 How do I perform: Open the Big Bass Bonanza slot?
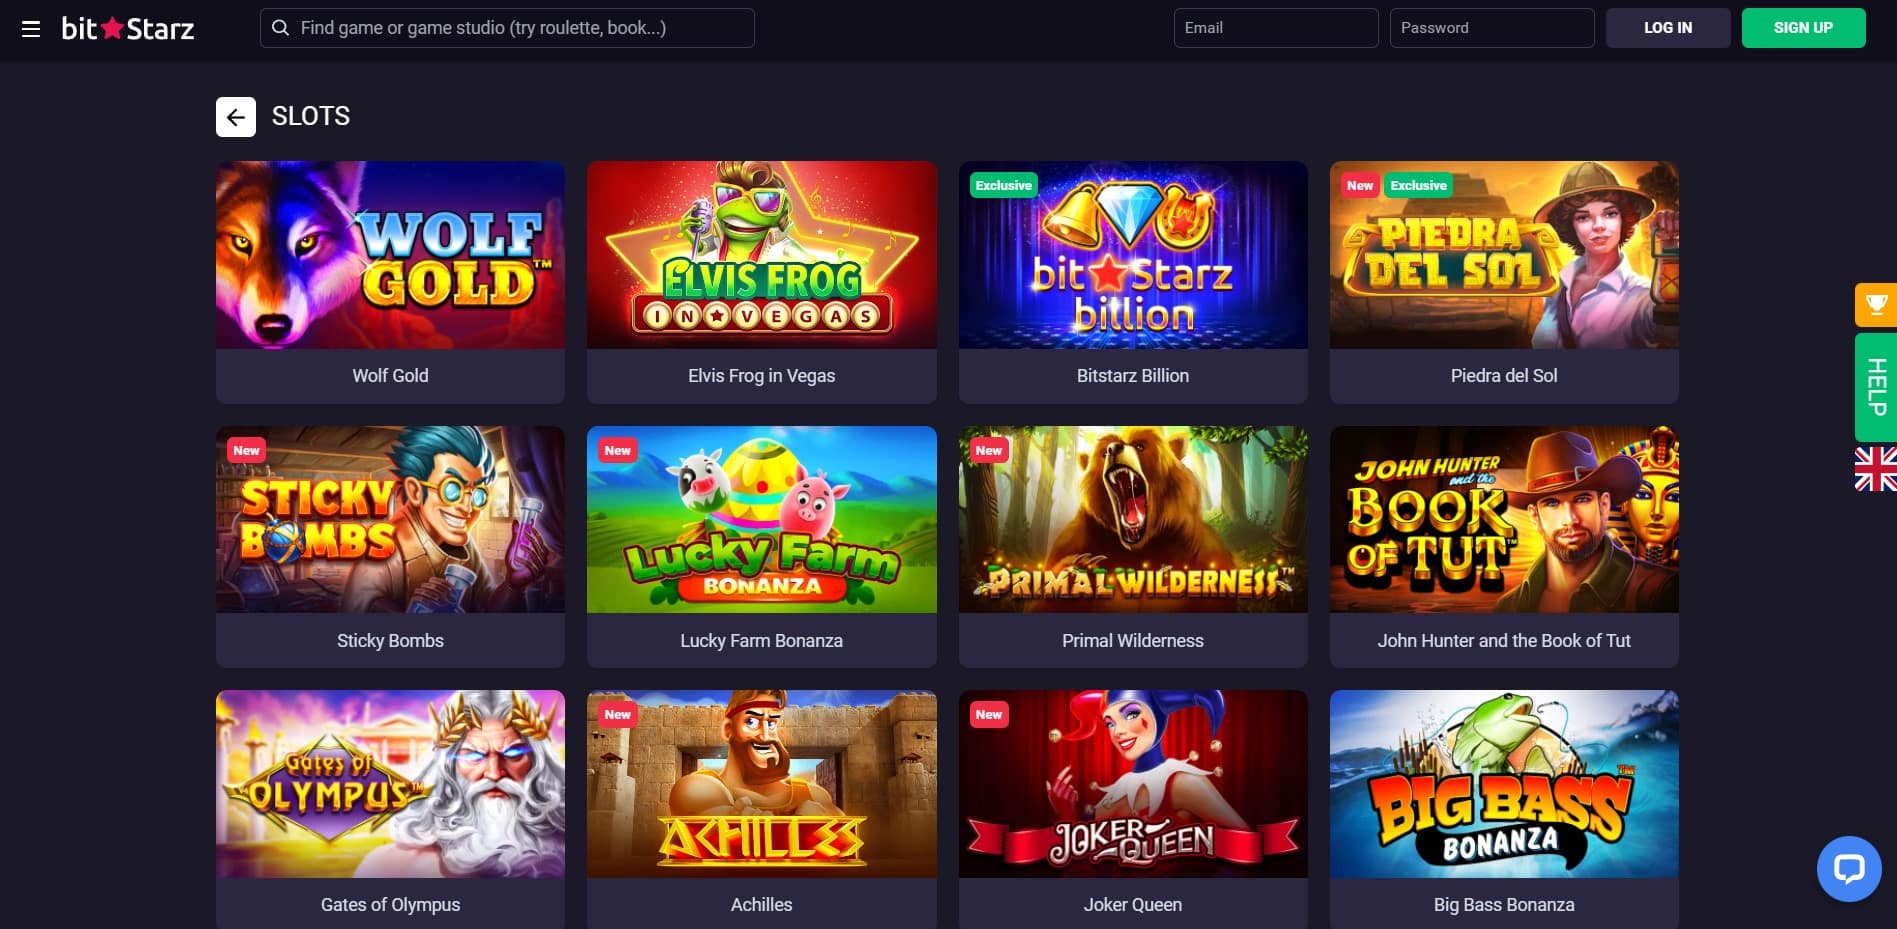coord(1504,809)
